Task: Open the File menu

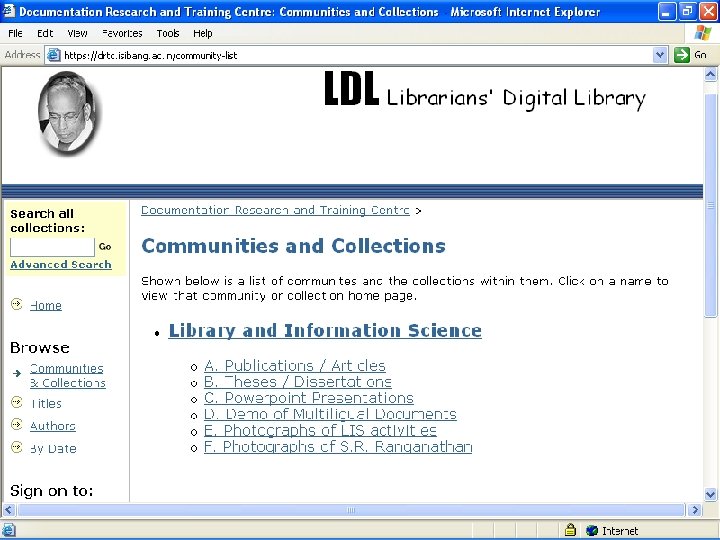Action: (x=15, y=33)
